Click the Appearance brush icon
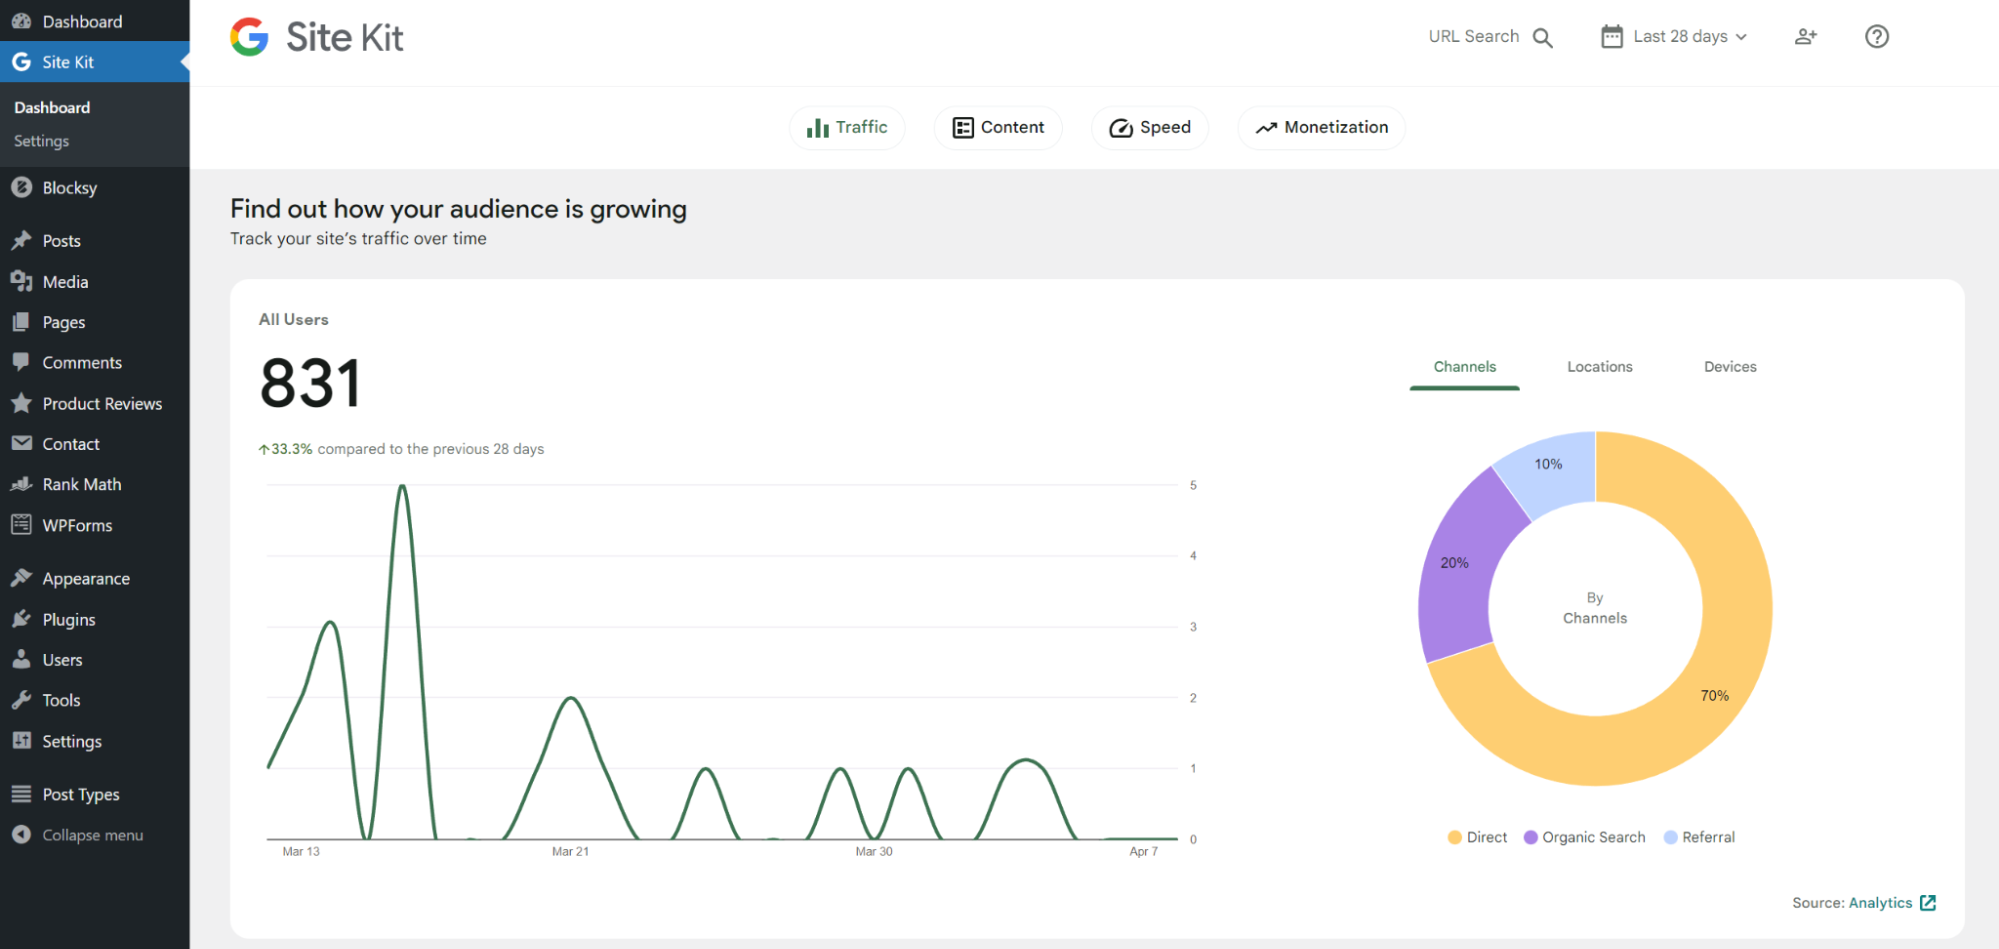The width and height of the screenshot is (1999, 949). tap(21, 578)
